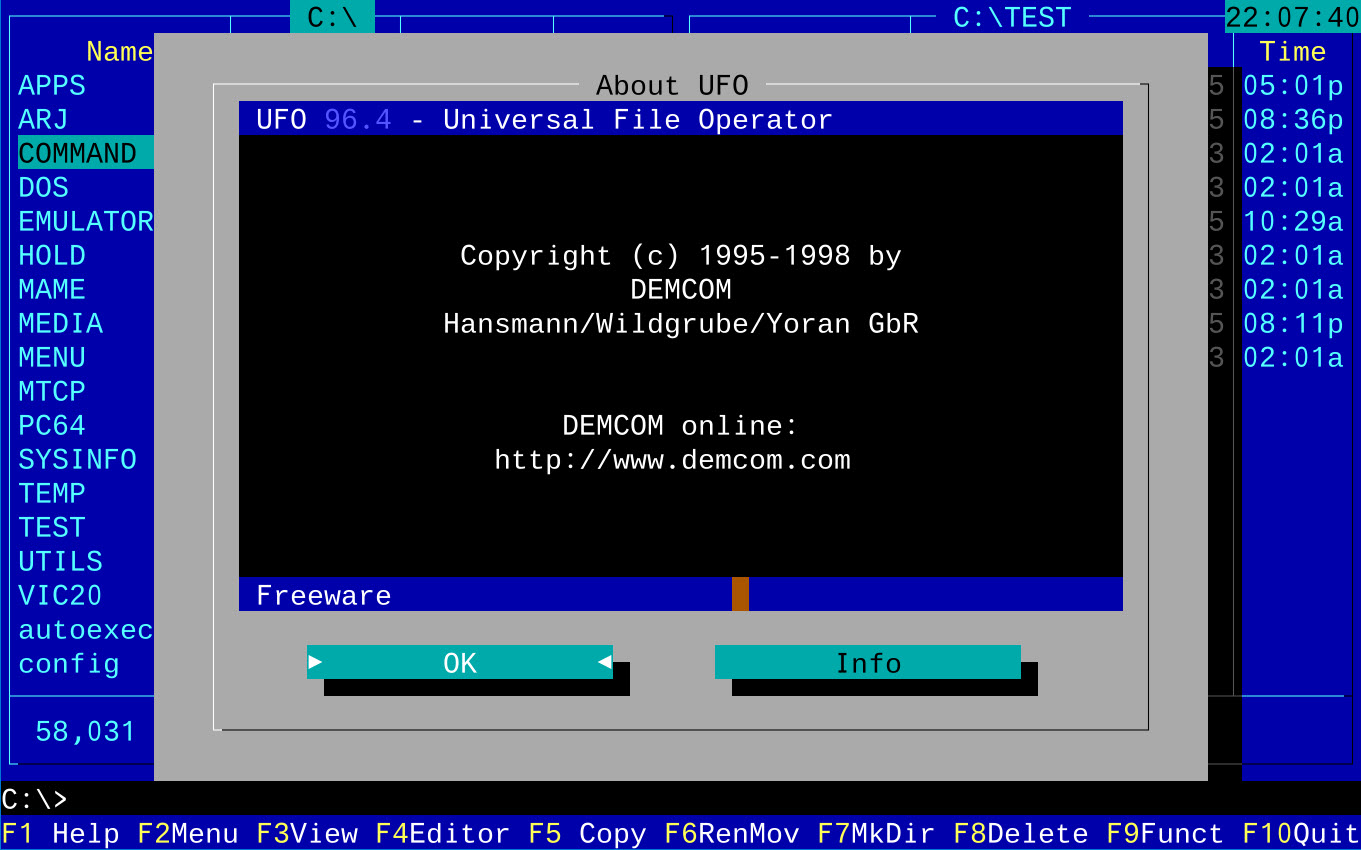The height and width of the screenshot is (850, 1361).
Task: Select the PC64 directory entry
Action: coord(52,425)
